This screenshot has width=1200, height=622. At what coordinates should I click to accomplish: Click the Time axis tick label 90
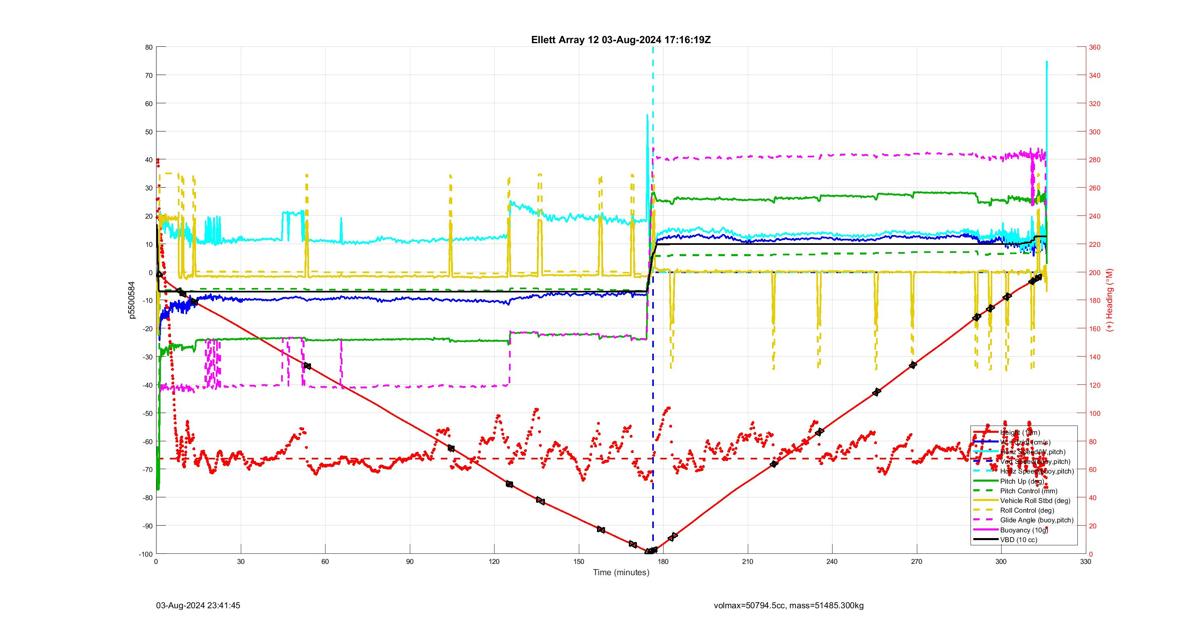tap(410, 562)
